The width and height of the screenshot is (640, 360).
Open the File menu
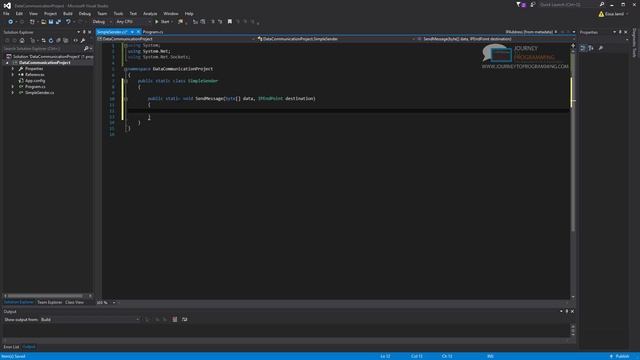[x=6, y=13]
